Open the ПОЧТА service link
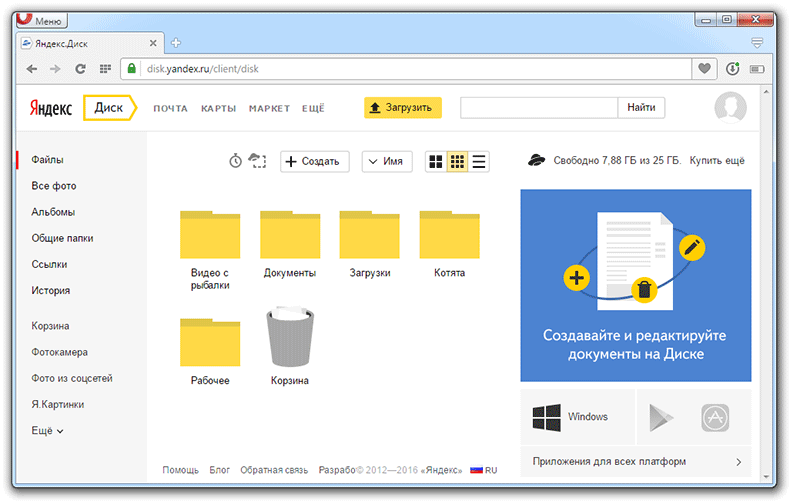Screen dimensions: 790x501 pos(170,108)
